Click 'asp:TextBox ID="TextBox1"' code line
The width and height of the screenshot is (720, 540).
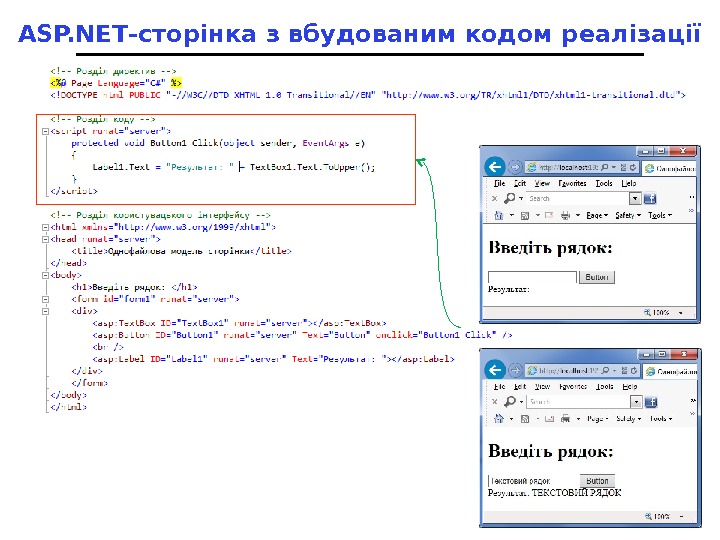[x=239, y=323]
